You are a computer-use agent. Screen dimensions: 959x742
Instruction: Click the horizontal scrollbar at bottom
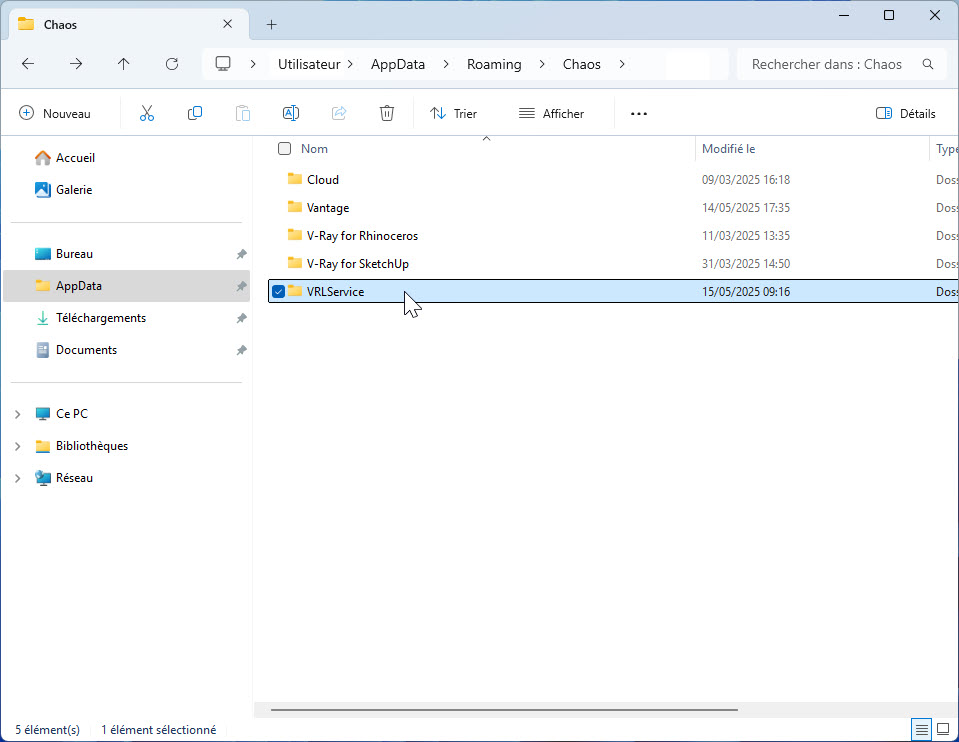click(504, 710)
